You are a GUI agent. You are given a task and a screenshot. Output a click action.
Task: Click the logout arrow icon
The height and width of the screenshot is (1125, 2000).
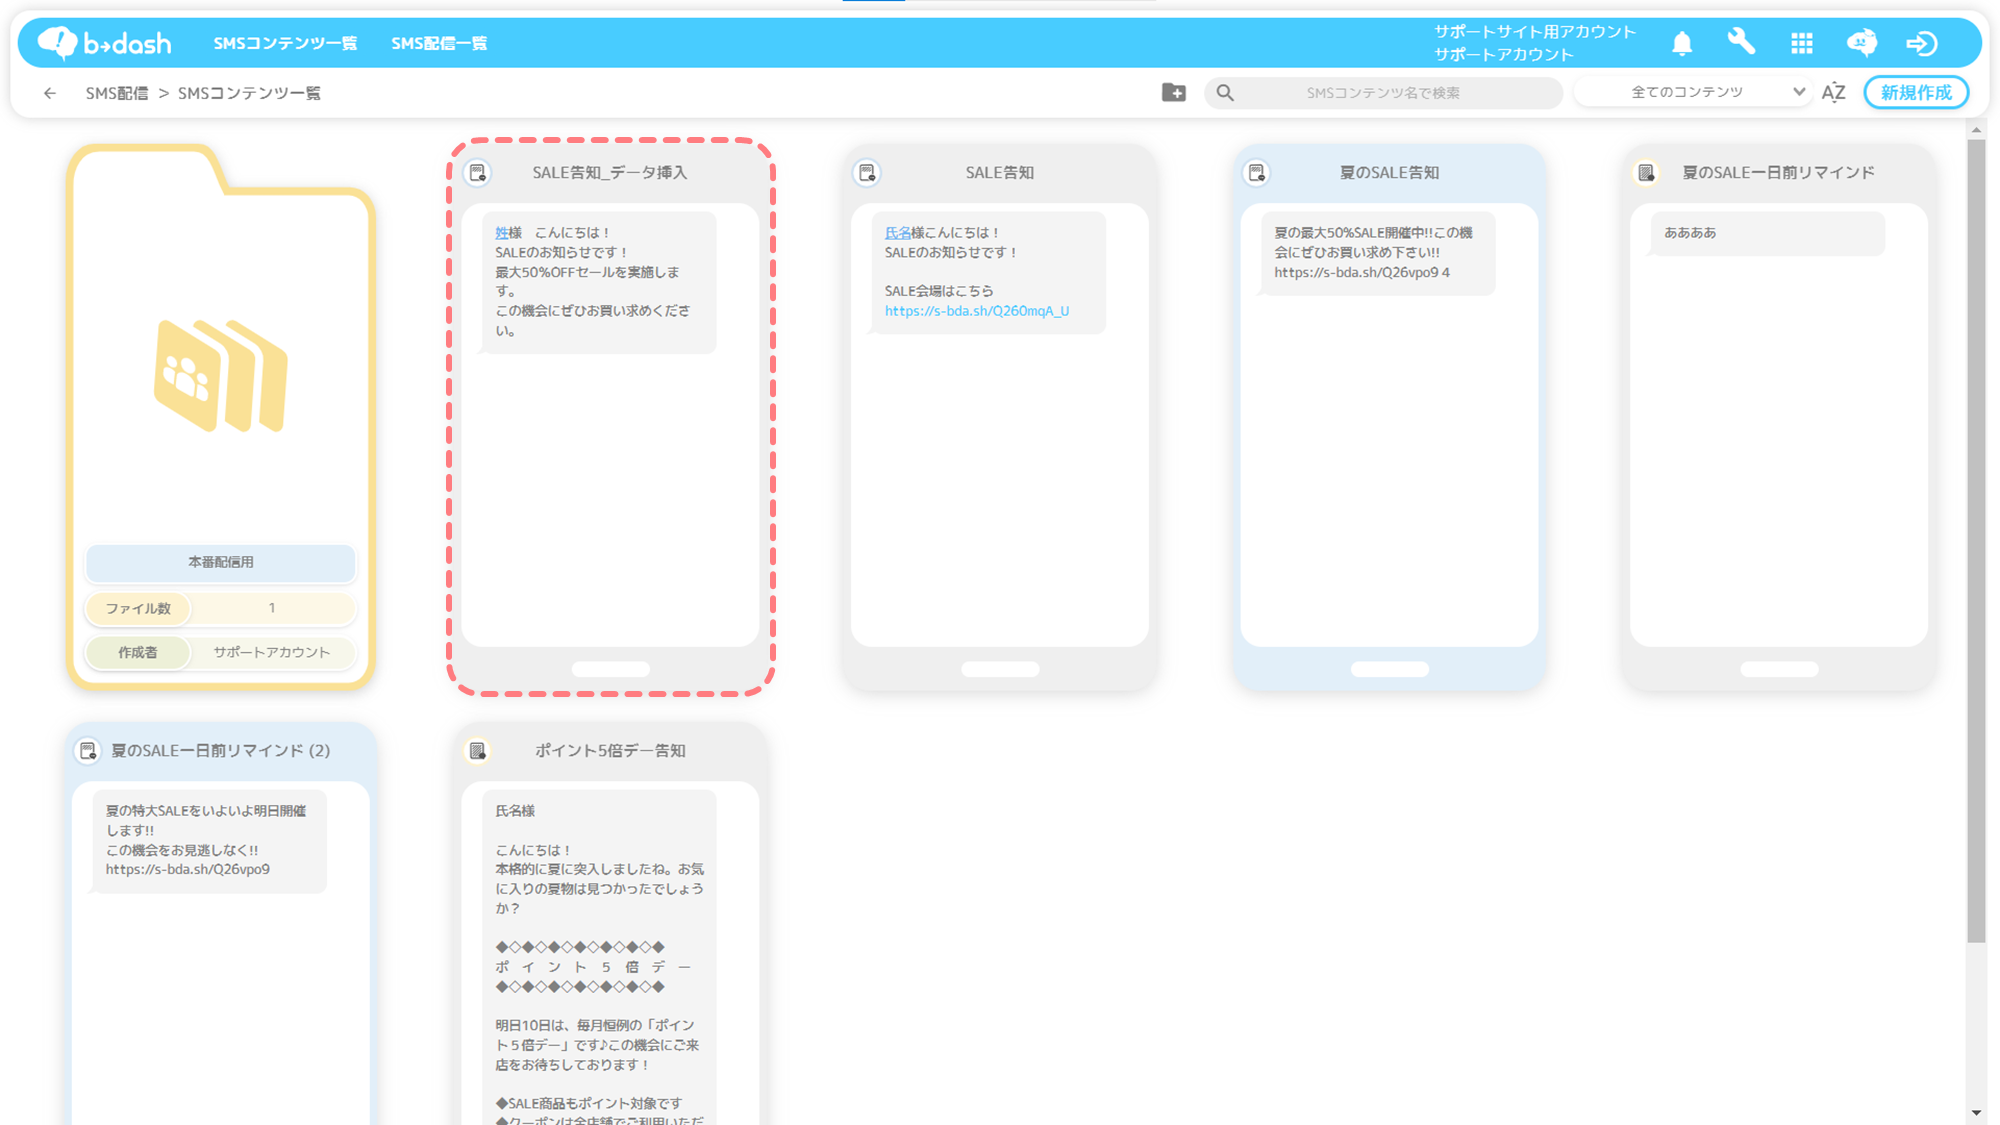[1921, 43]
